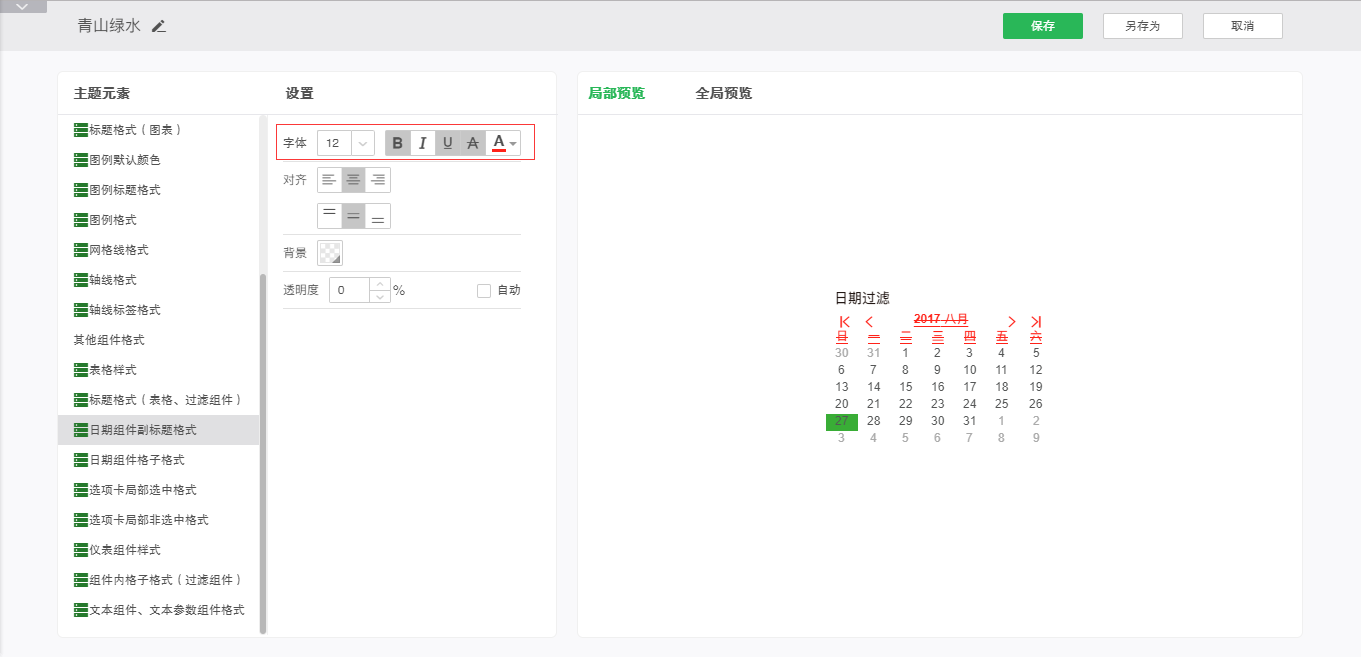Open the background color swatch

(329, 253)
